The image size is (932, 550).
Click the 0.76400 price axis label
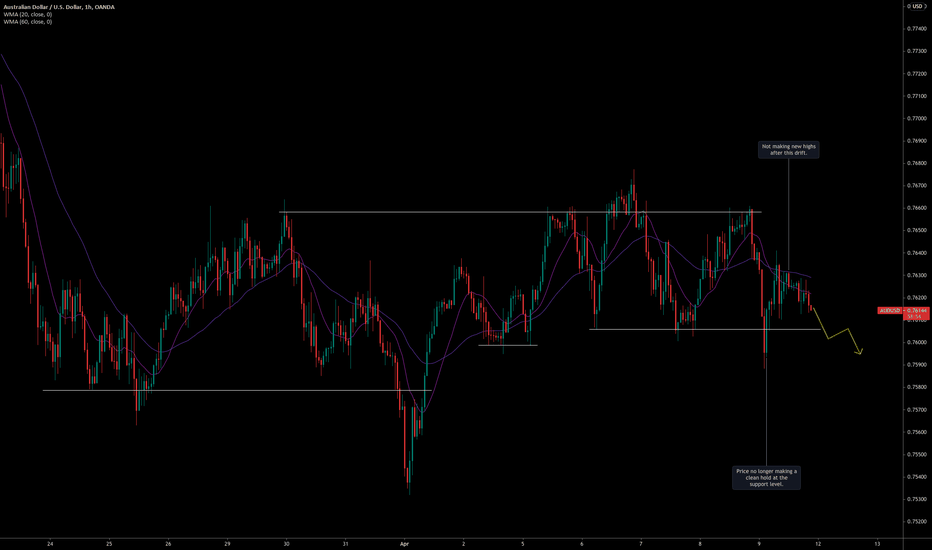pyautogui.click(x=916, y=253)
